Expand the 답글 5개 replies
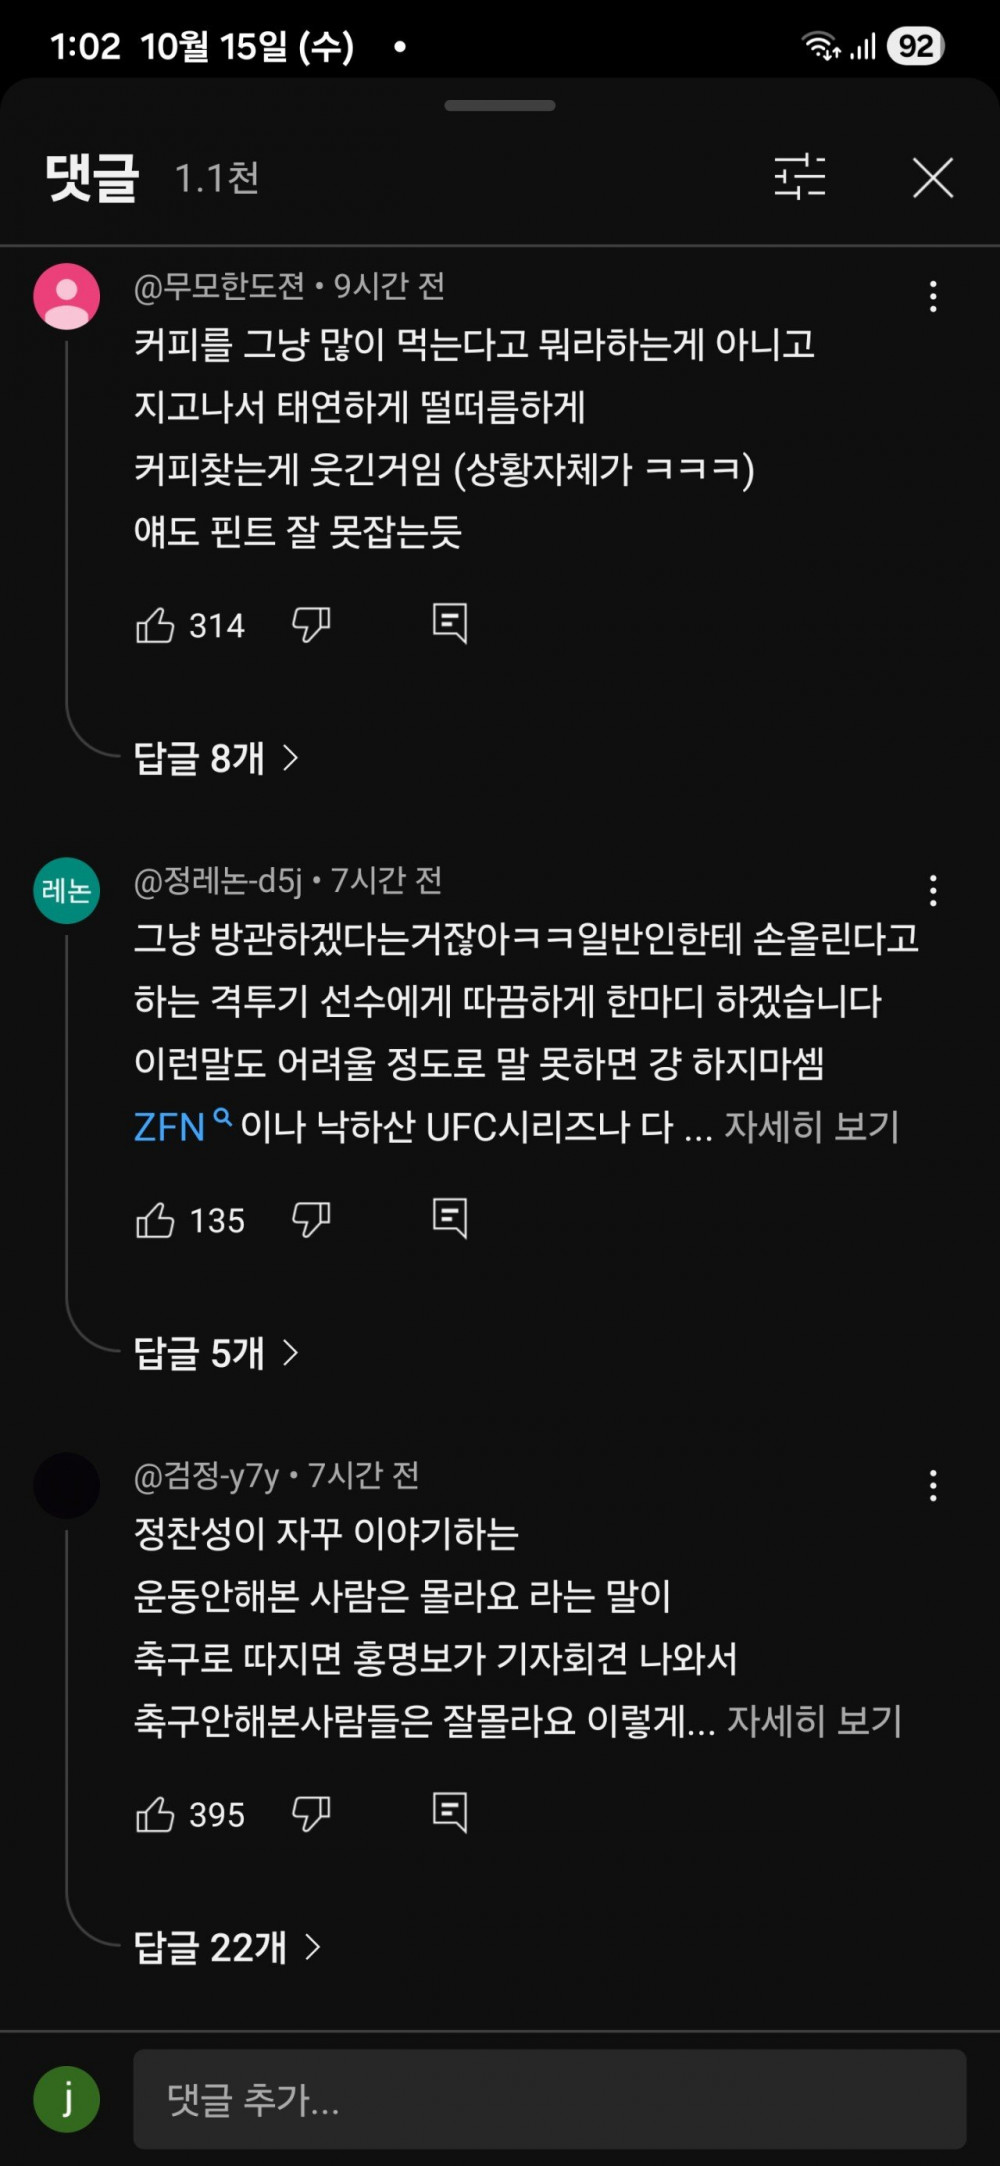Viewport: 1000px width, 2166px height. 216,1354
